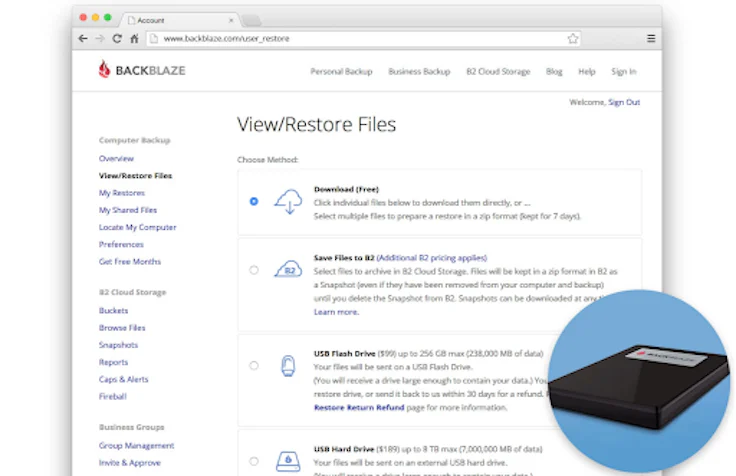Open Locate My Computer link

tap(138, 227)
